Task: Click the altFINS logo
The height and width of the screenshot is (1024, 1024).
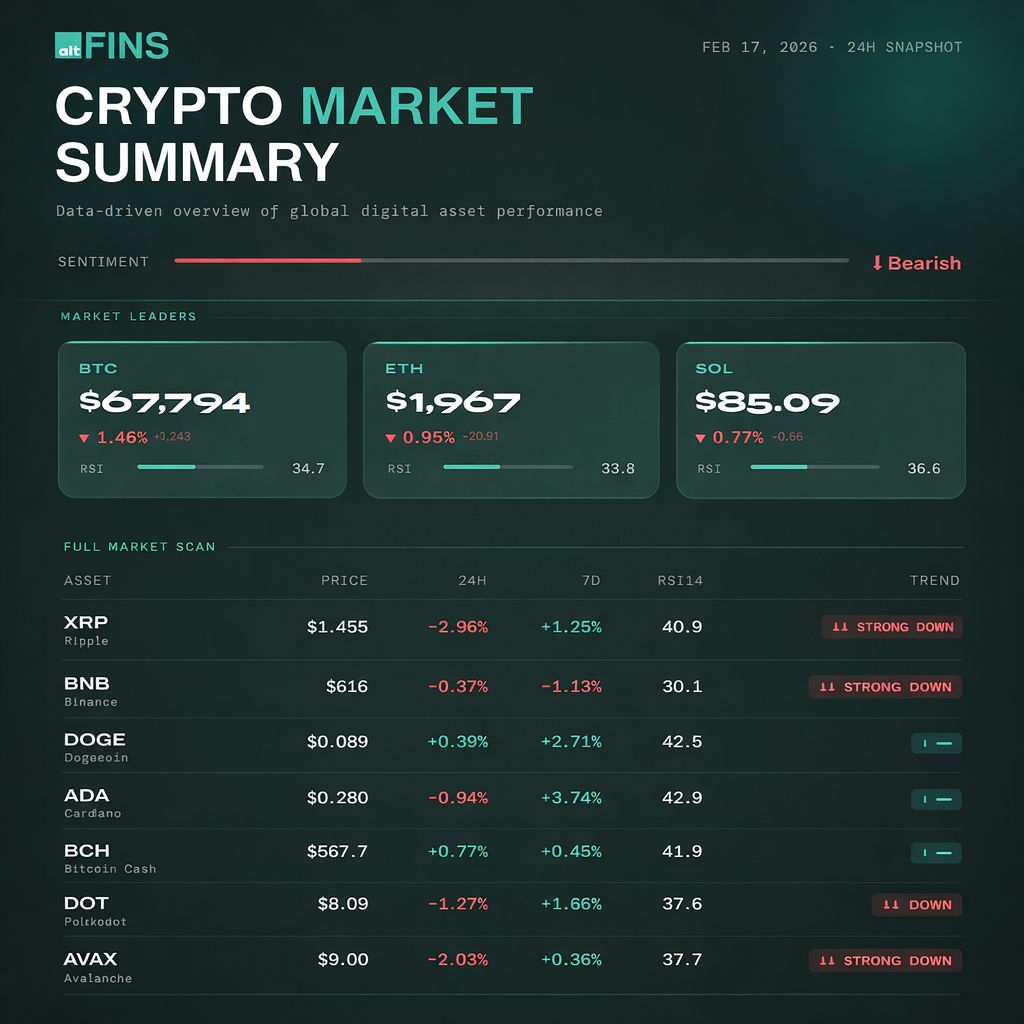Action: (x=112, y=46)
